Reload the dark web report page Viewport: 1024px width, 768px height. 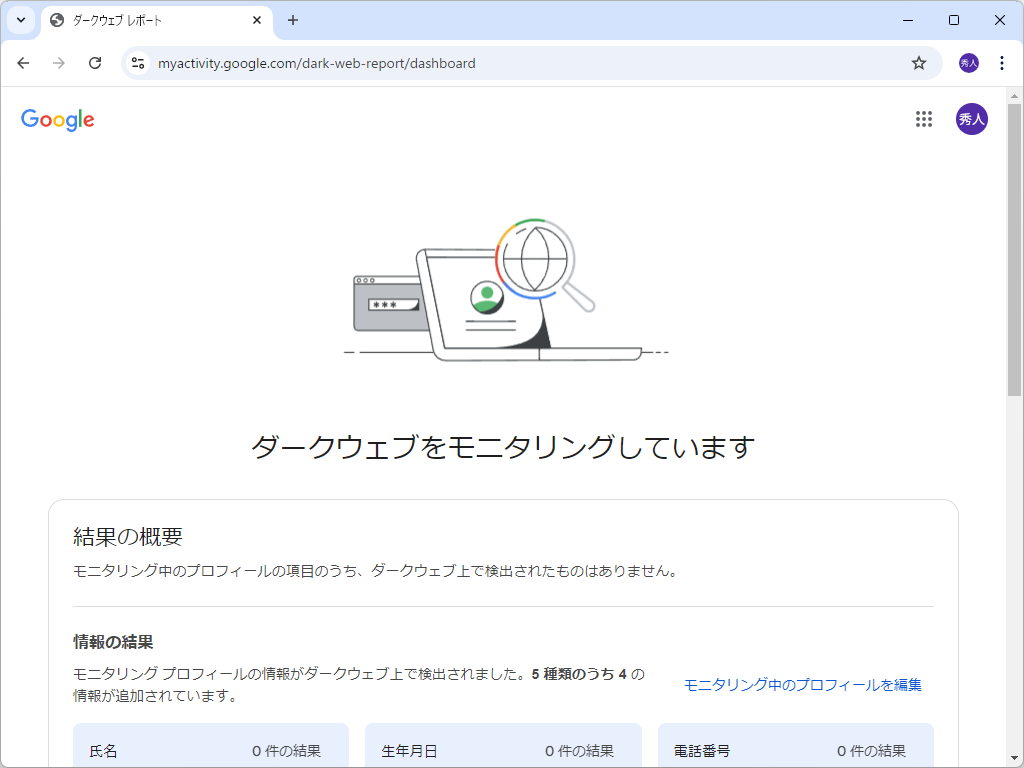coord(95,62)
